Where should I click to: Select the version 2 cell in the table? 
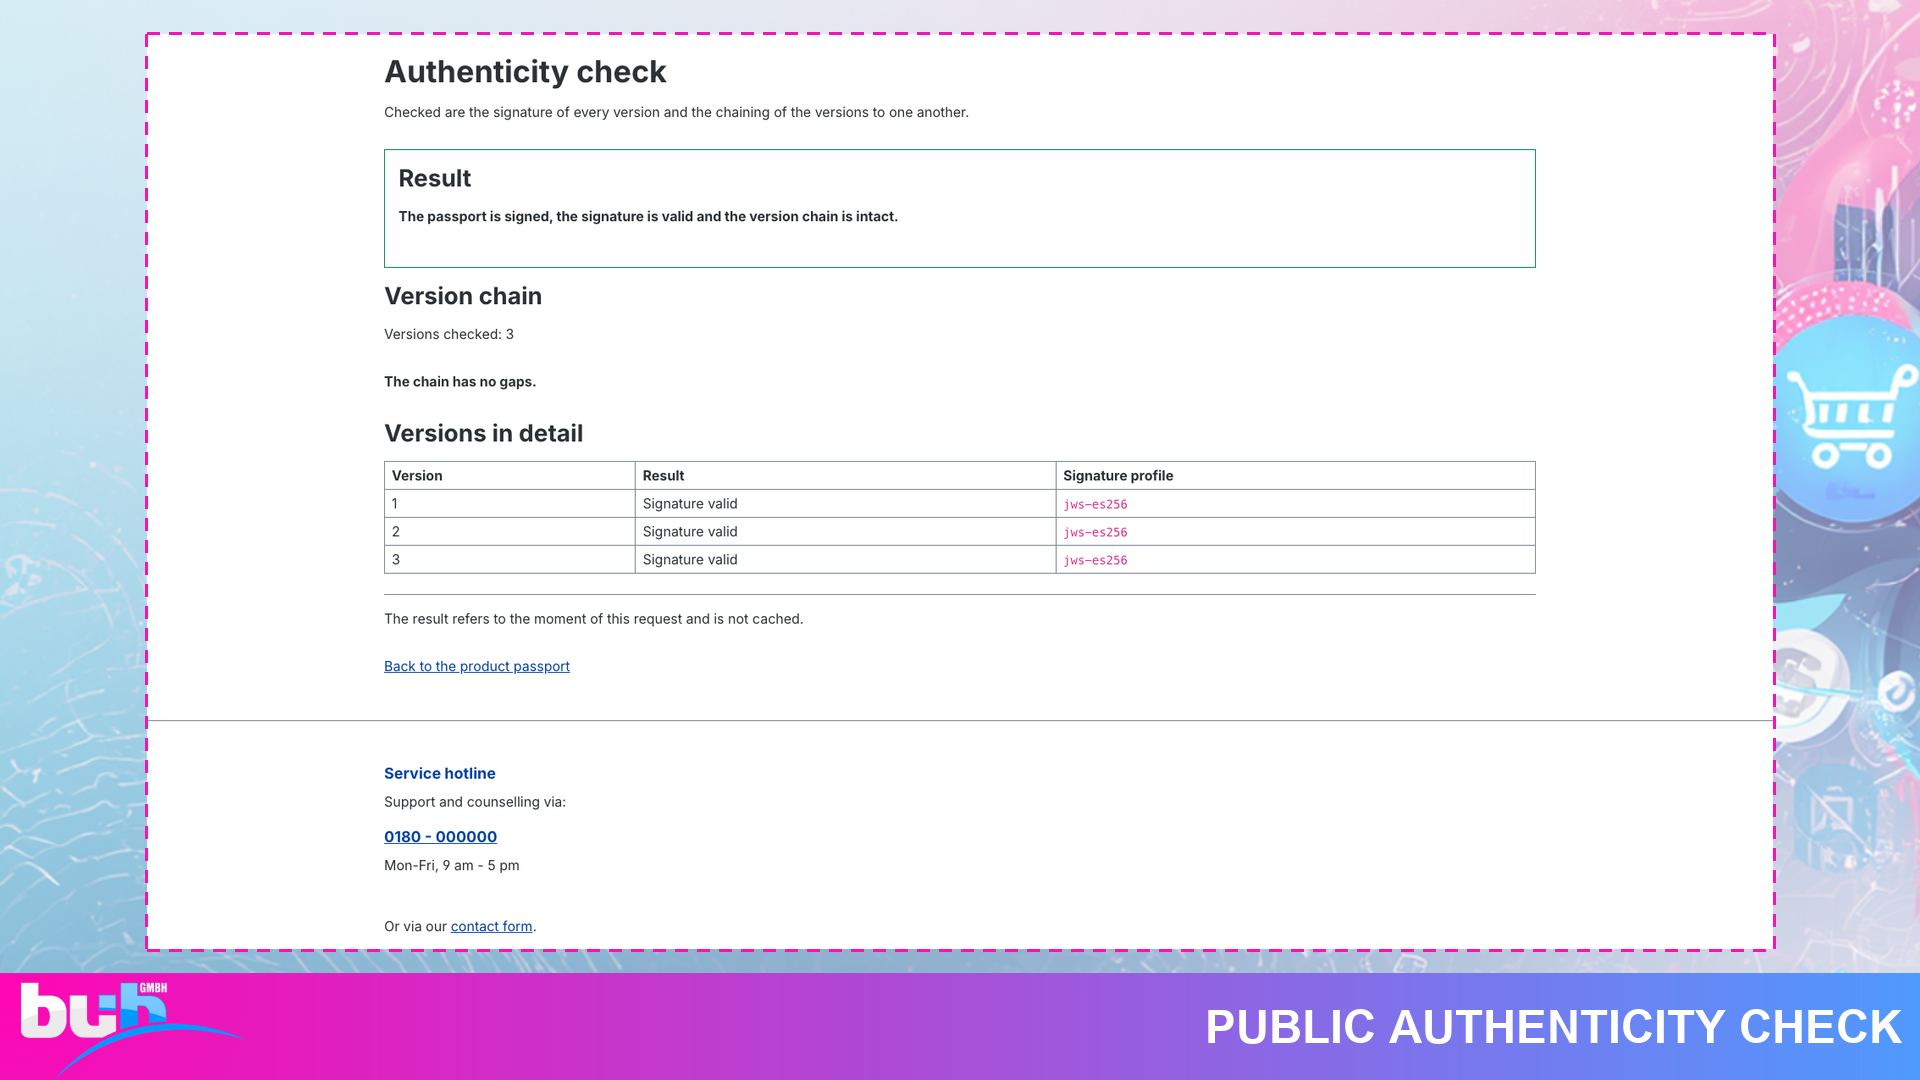510,532
